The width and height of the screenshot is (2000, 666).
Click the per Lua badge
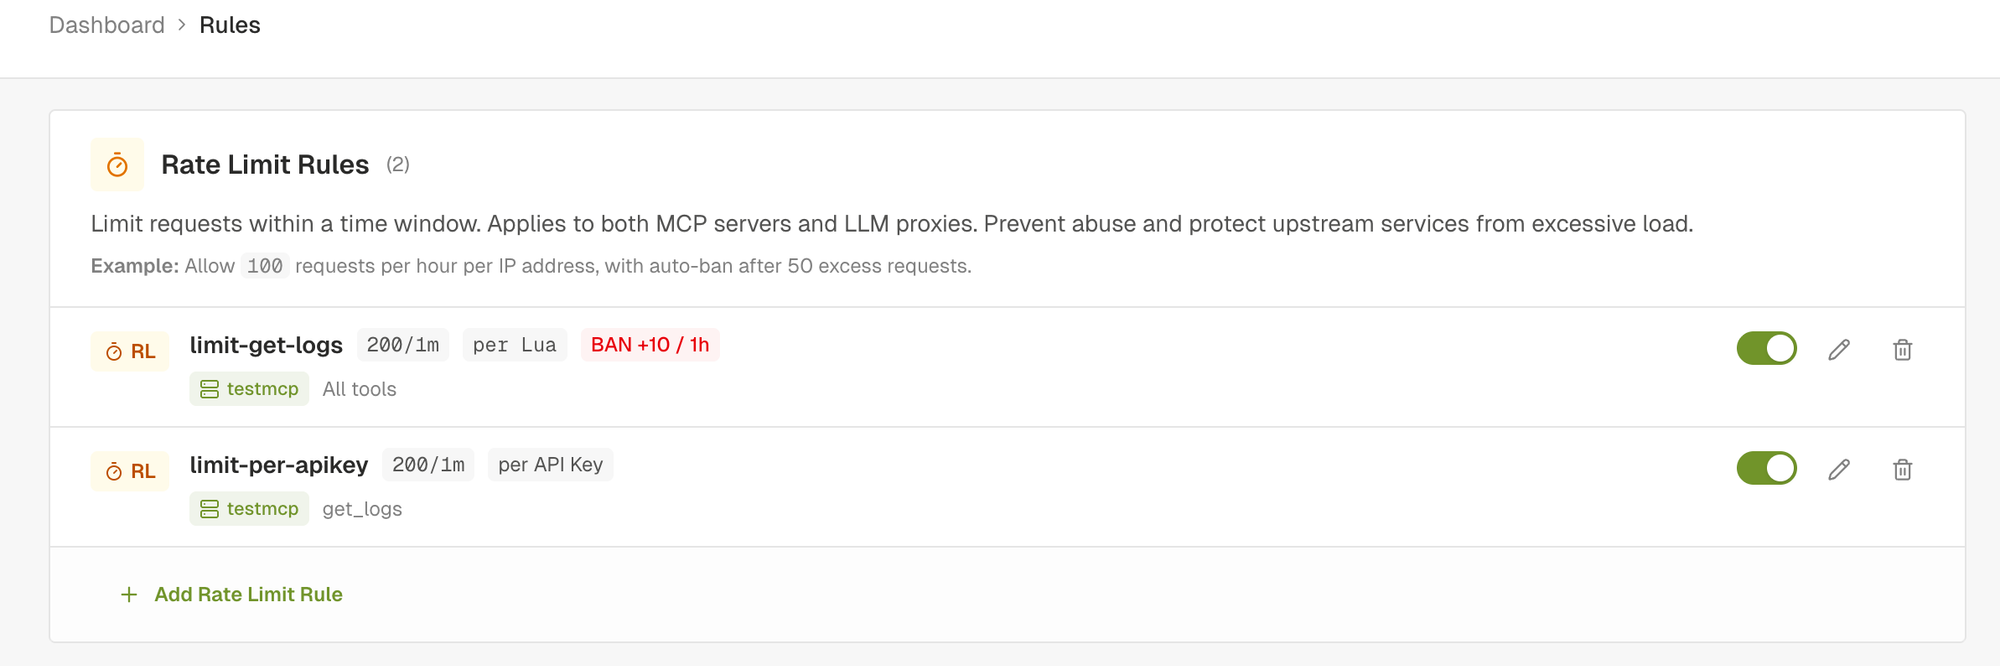(x=515, y=345)
